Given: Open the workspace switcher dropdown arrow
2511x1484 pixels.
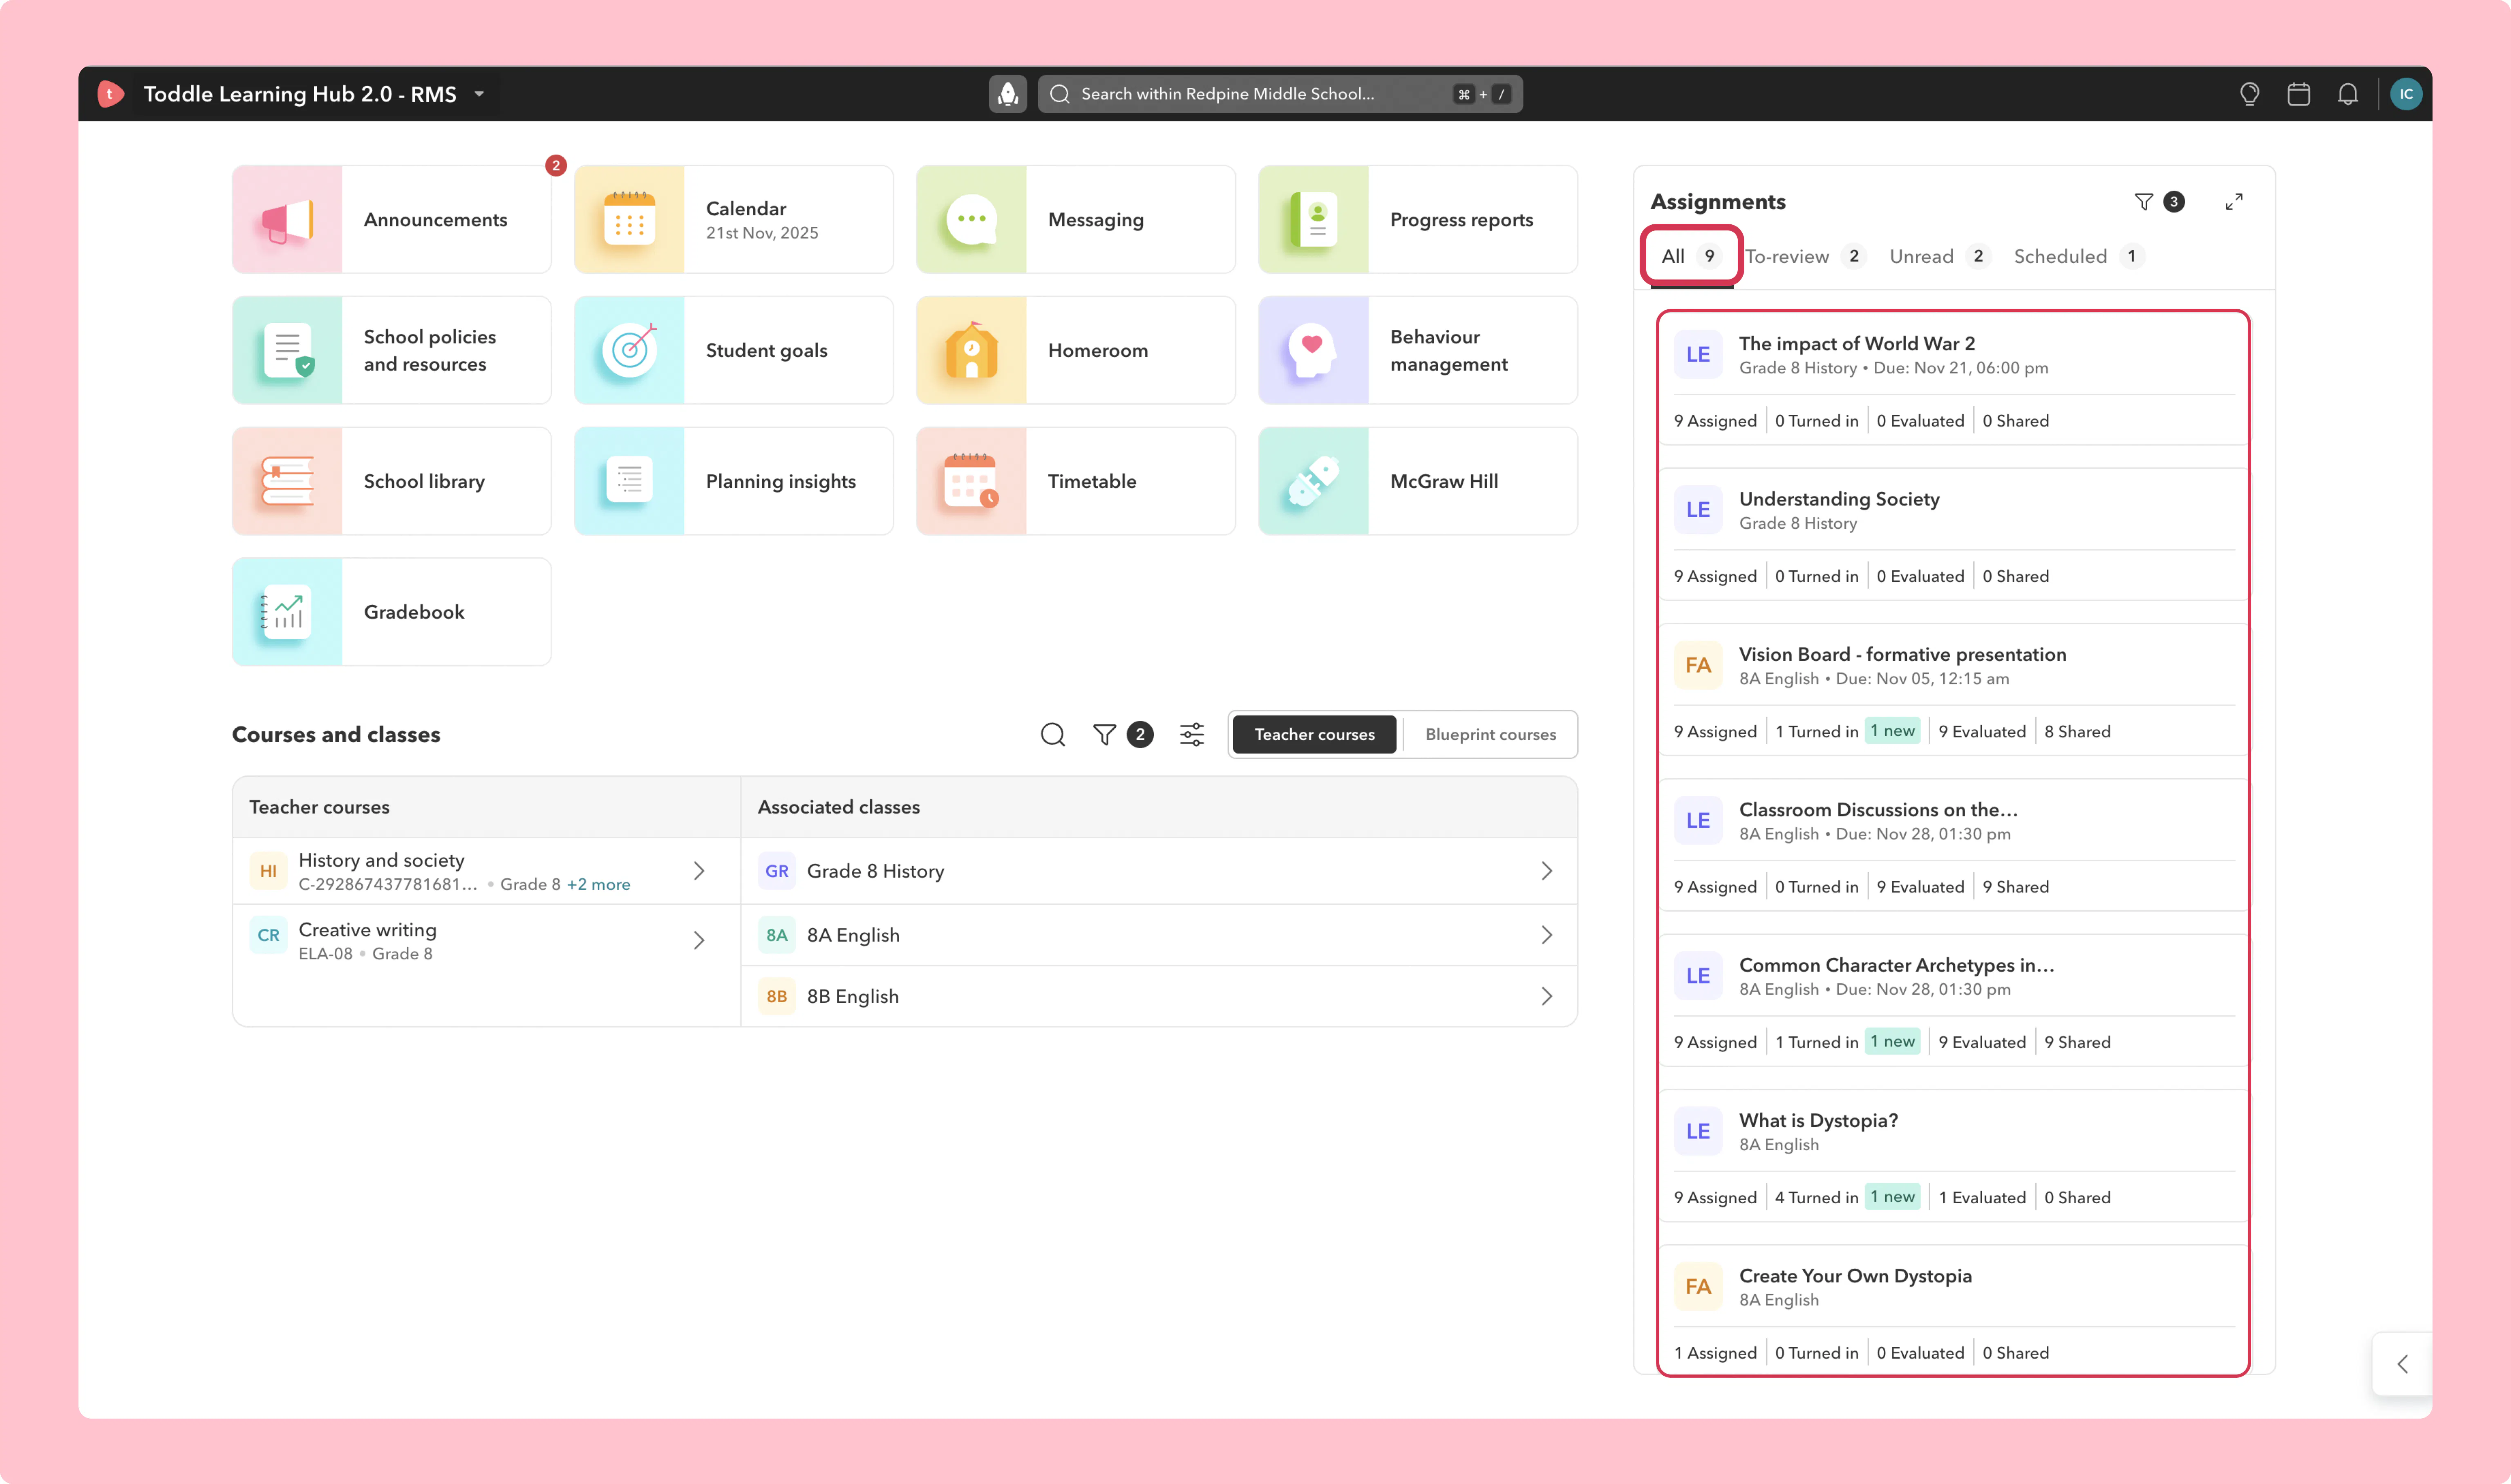Looking at the screenshot, I should coord(479,94).
